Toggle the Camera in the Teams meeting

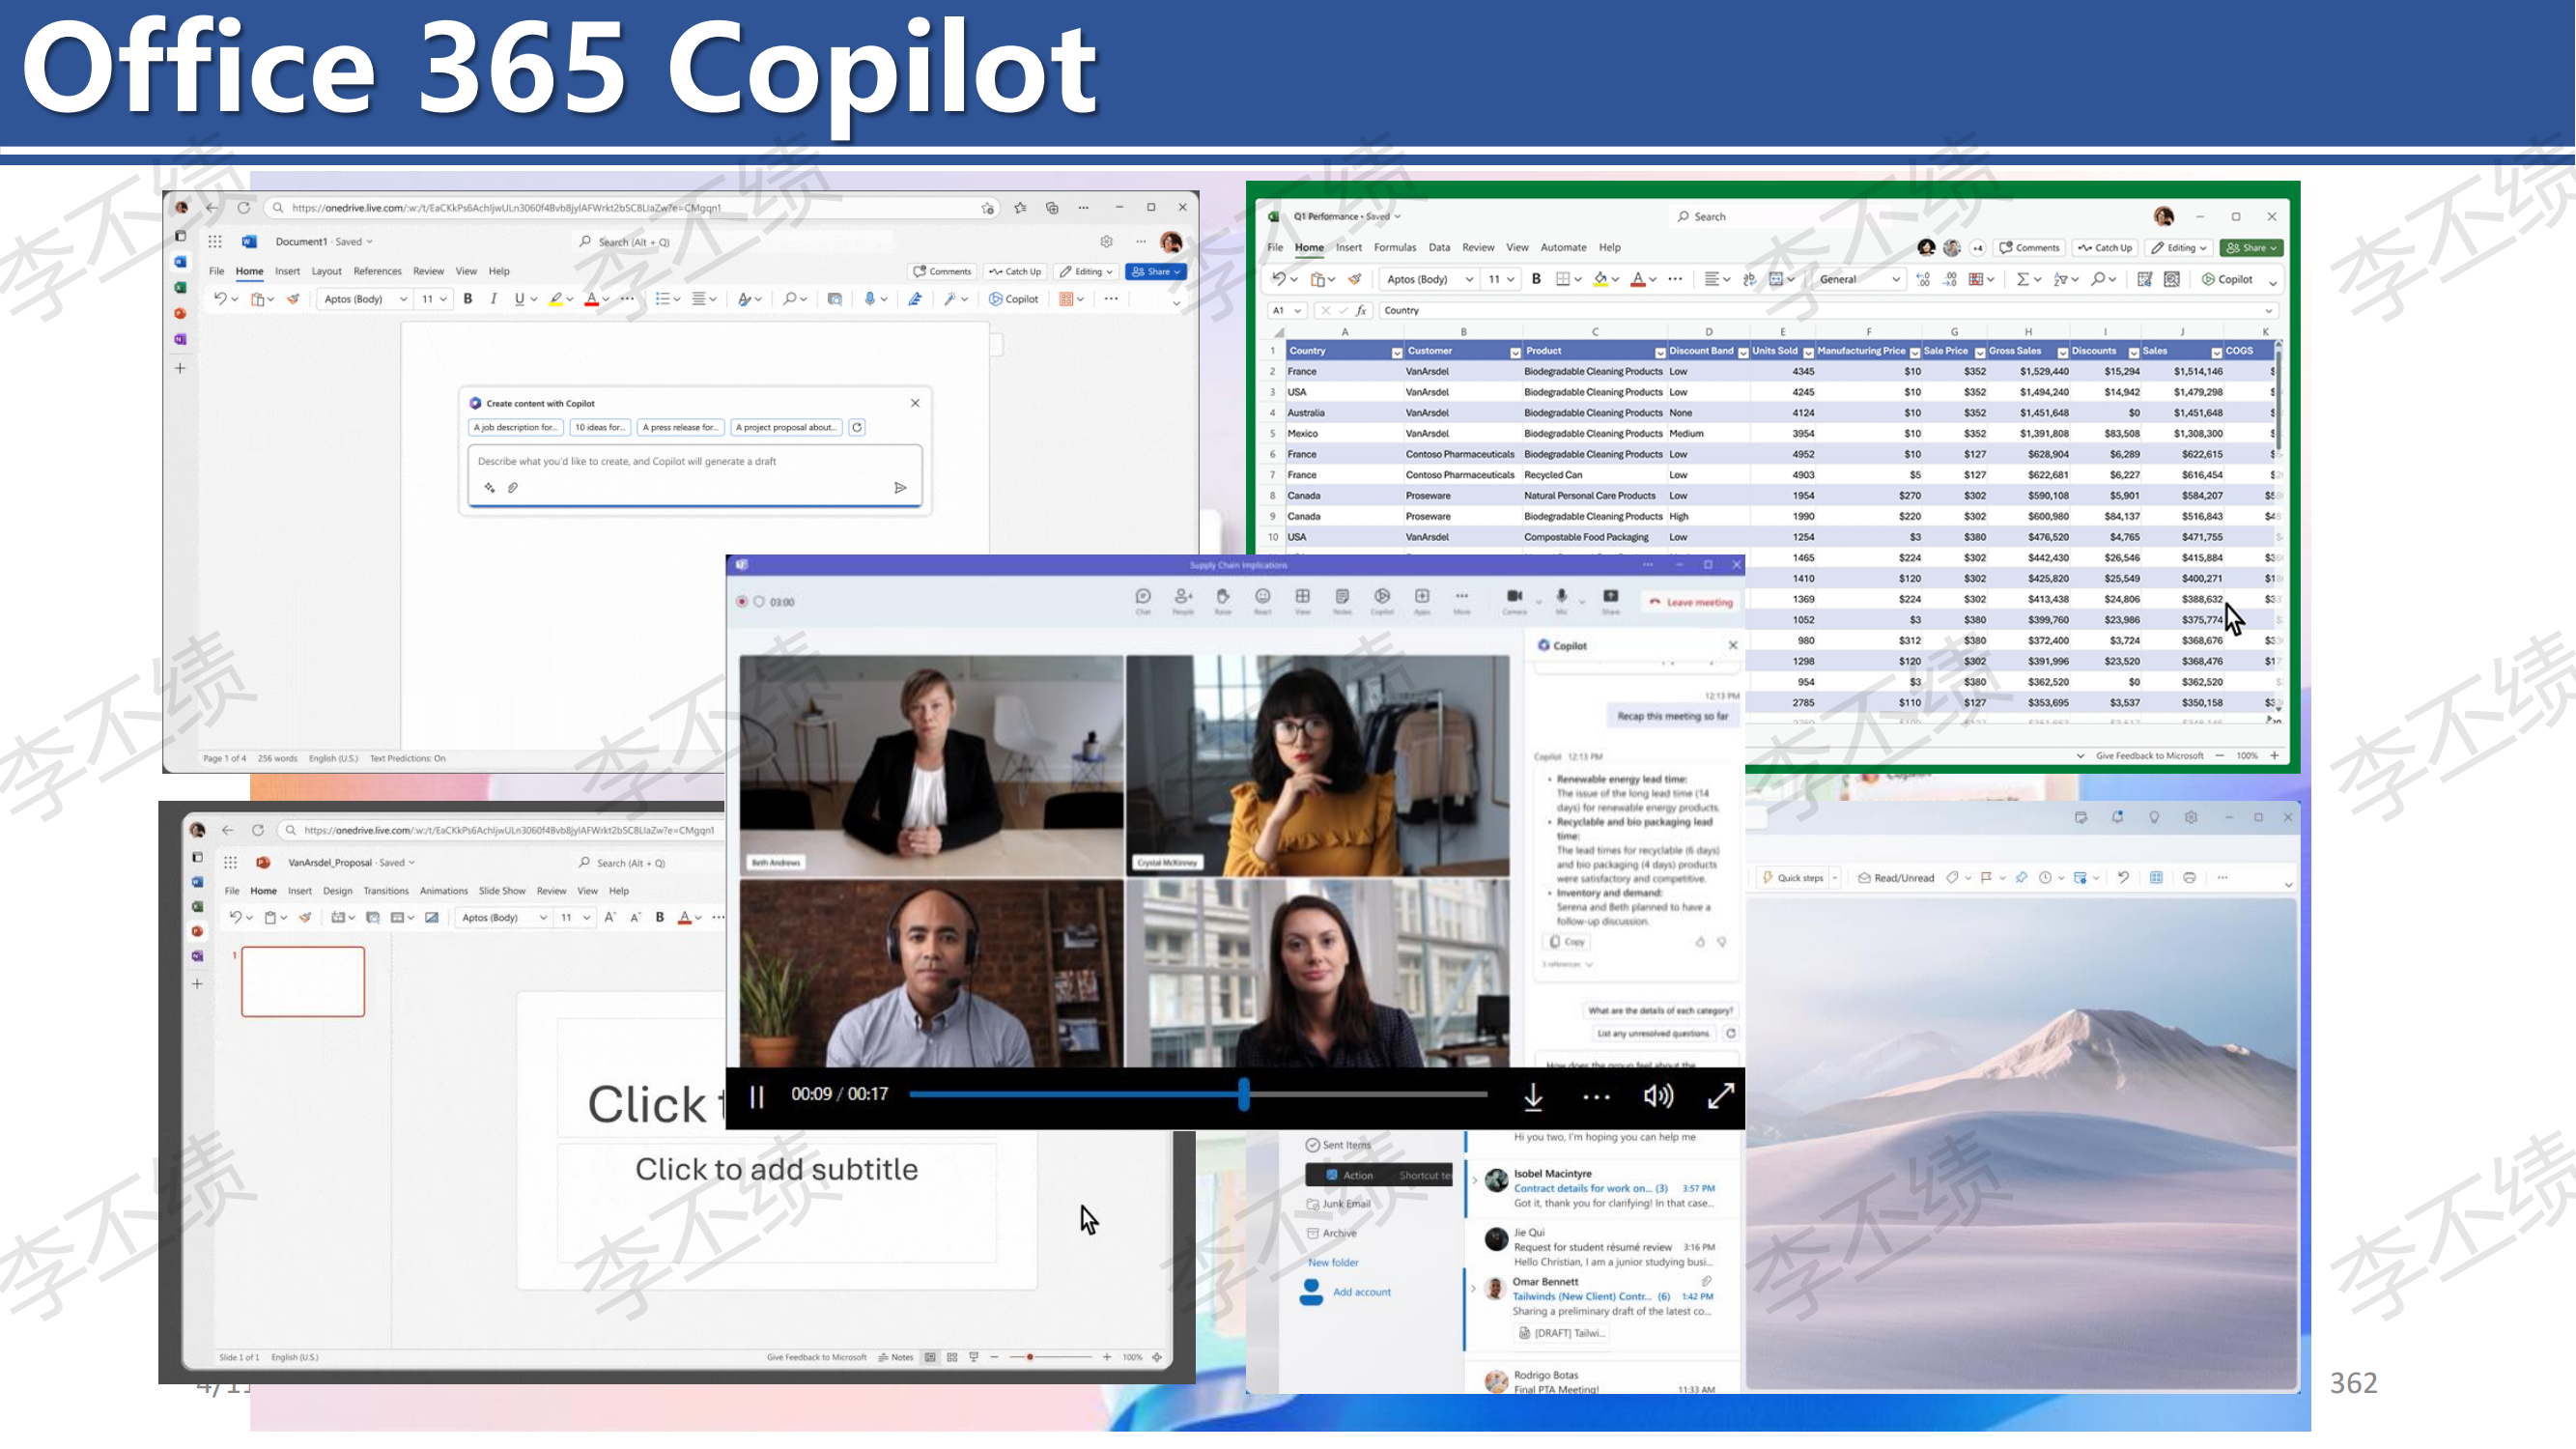1514,600
